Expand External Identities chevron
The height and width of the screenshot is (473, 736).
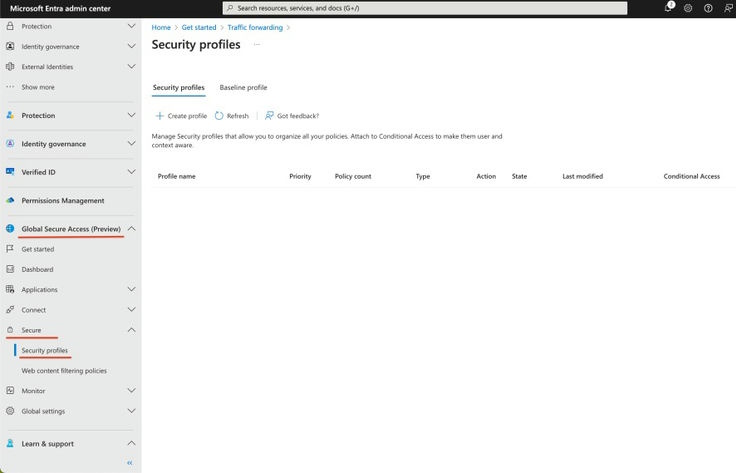131,67
